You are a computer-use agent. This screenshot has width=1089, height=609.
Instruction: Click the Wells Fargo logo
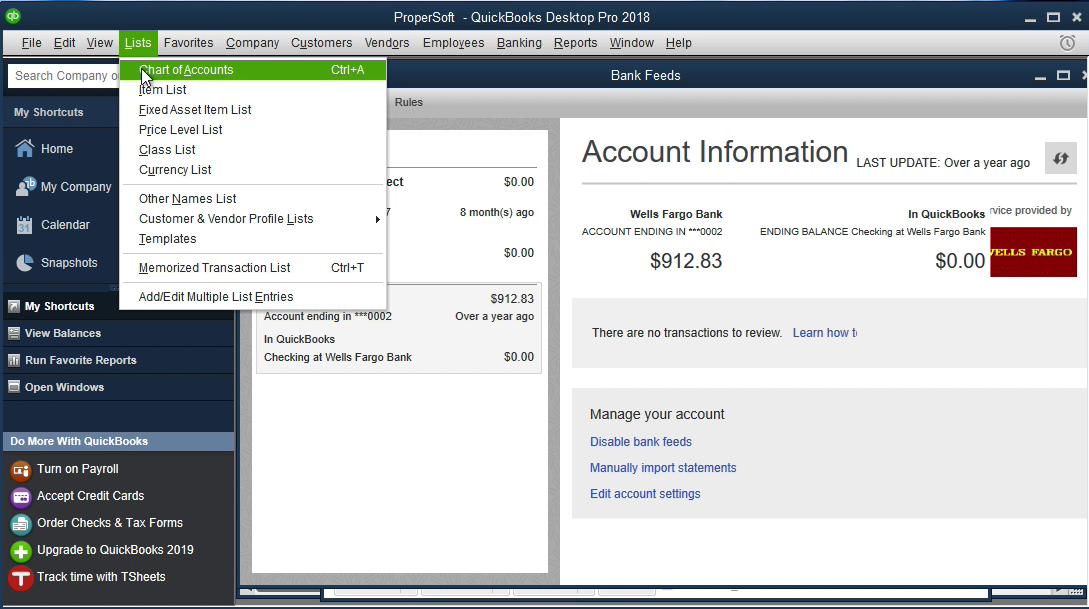[1033, 252]
